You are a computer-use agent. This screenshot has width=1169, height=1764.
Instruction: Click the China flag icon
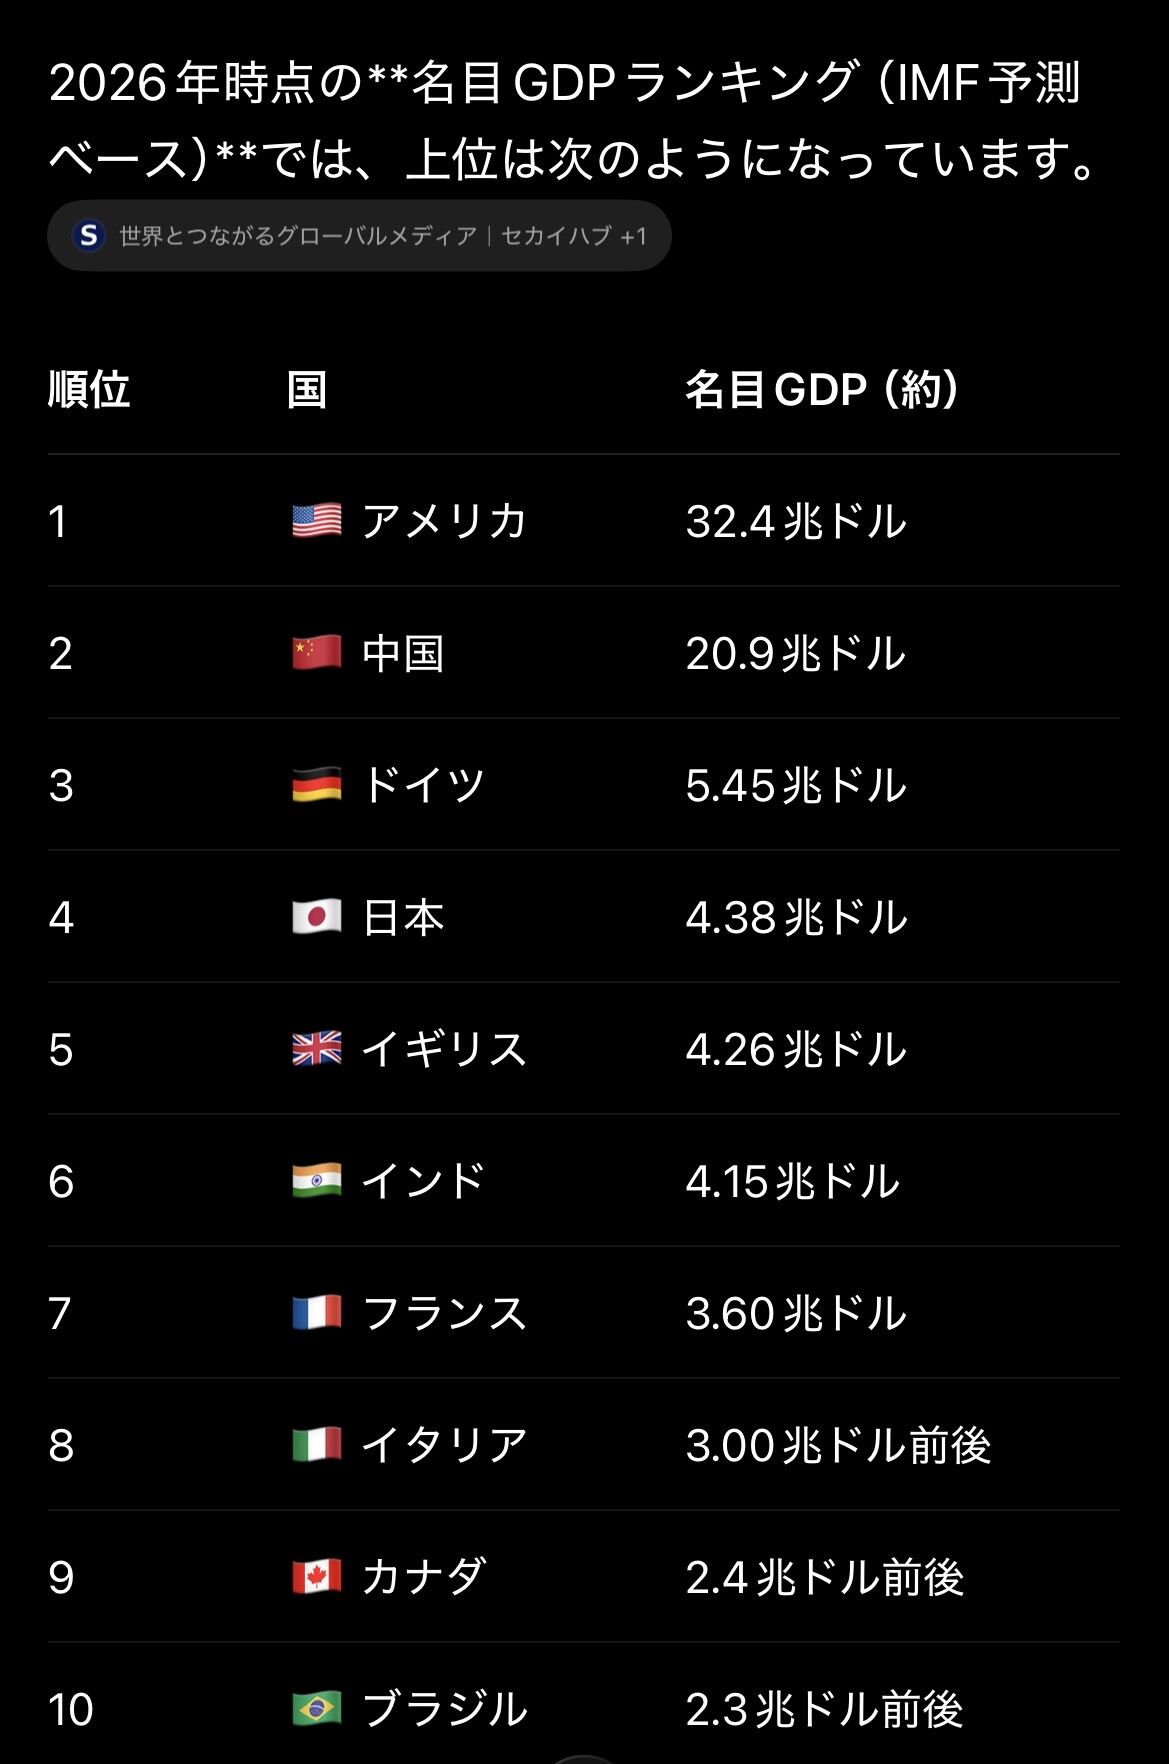(x=317, y=653)
